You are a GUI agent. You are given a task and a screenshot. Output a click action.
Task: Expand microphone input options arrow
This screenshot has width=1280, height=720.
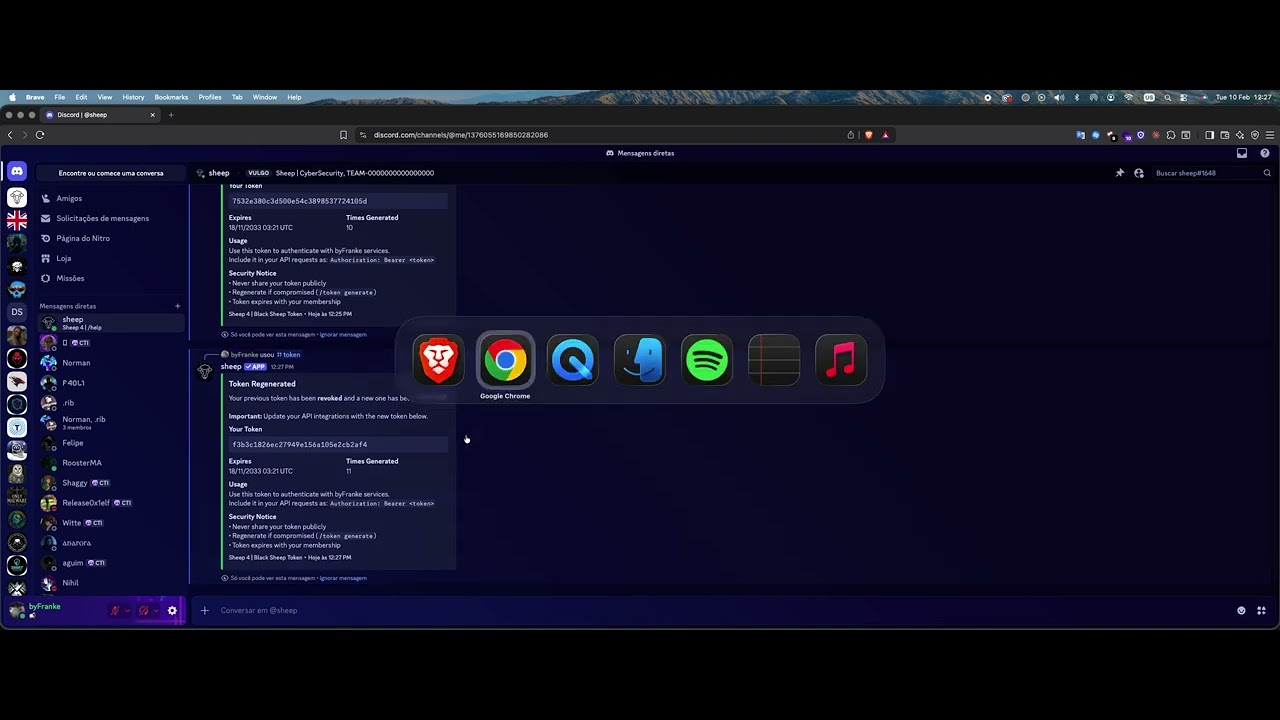[x=127, y=610]
